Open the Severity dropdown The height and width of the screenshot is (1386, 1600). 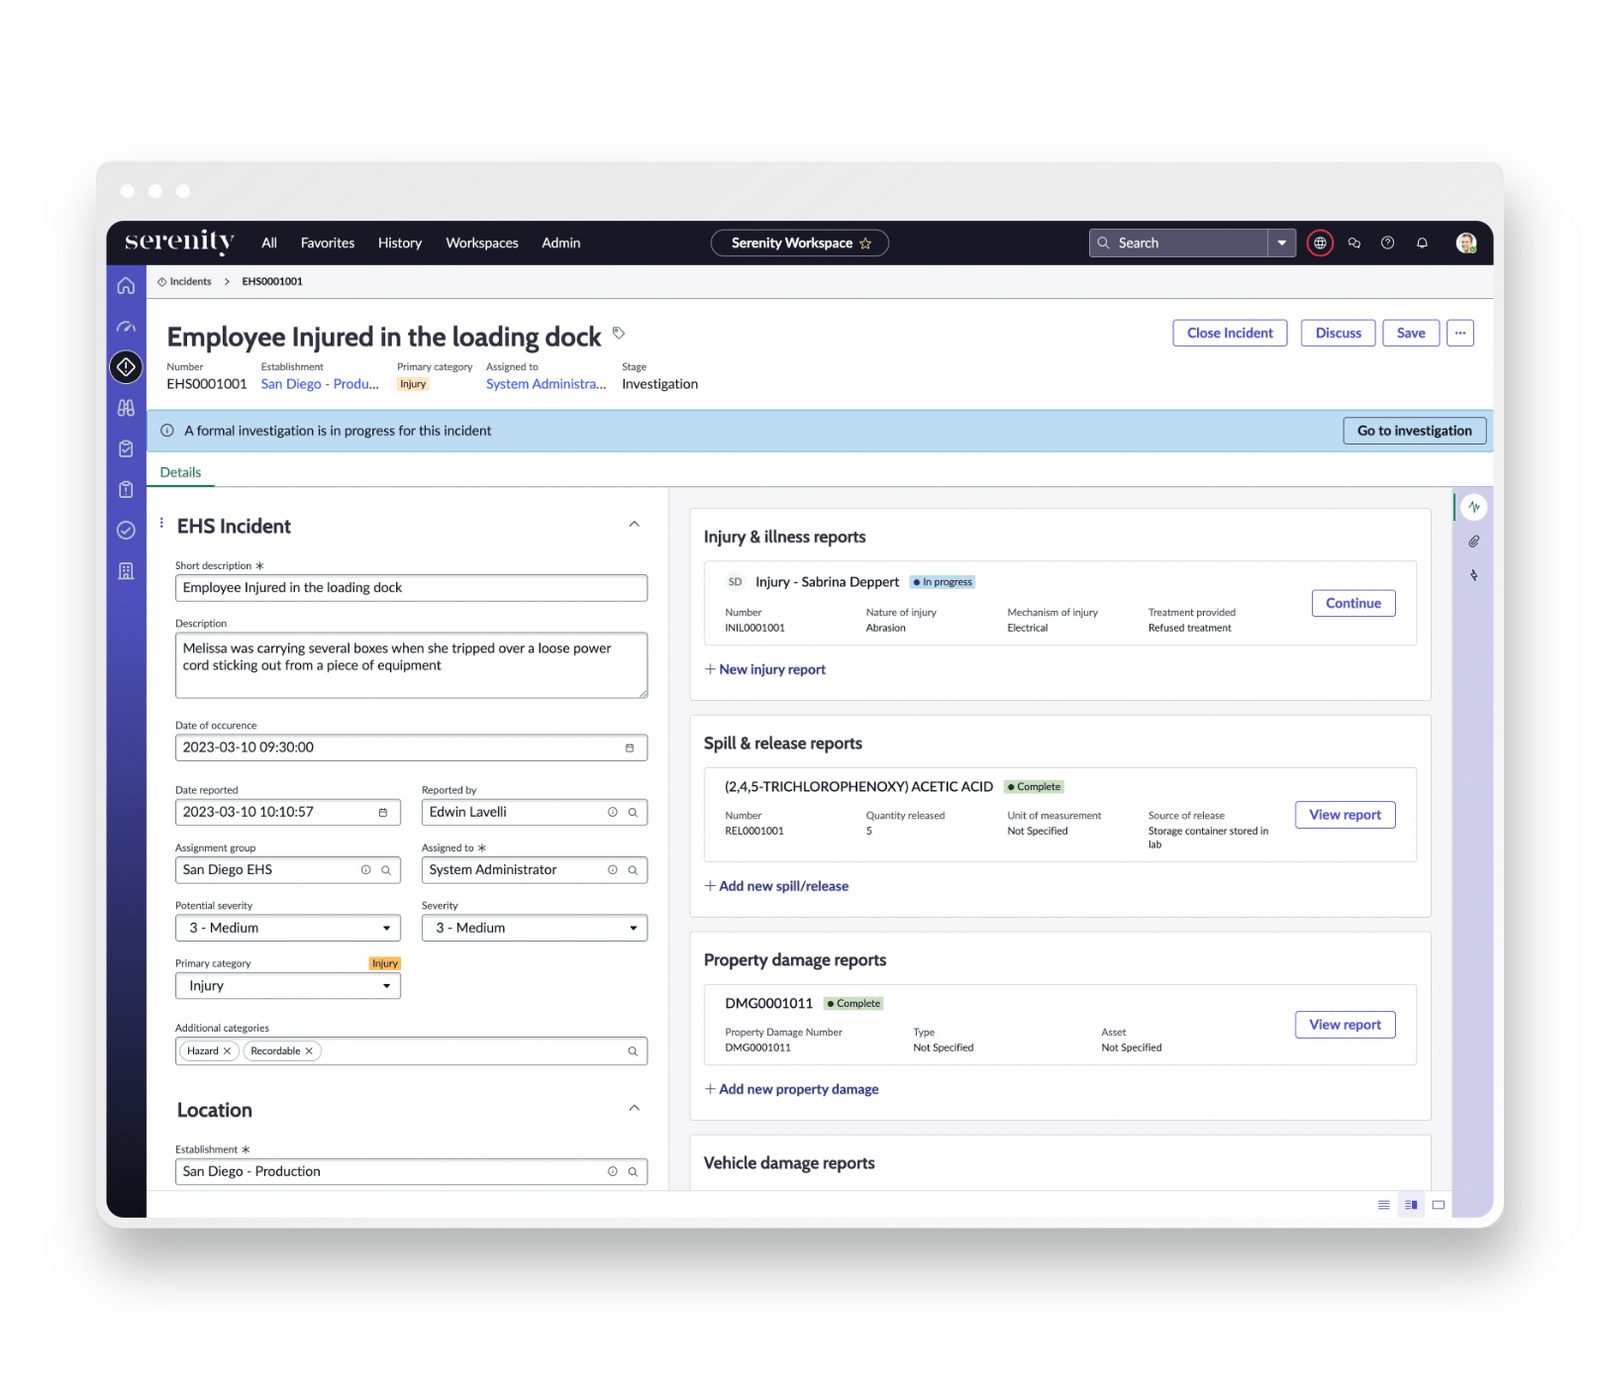633,927
